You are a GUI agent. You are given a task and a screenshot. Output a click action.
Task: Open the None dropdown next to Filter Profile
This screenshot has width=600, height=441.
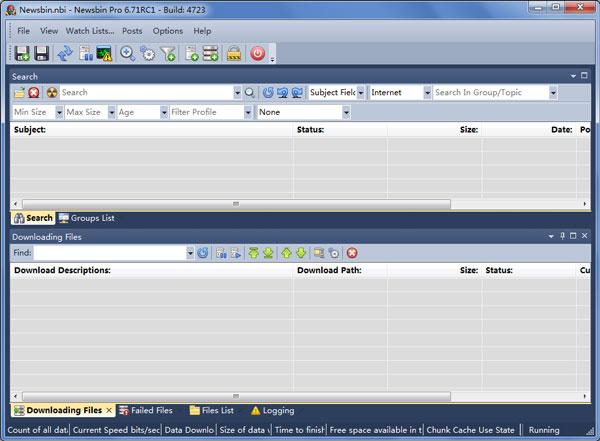point(346,112)
